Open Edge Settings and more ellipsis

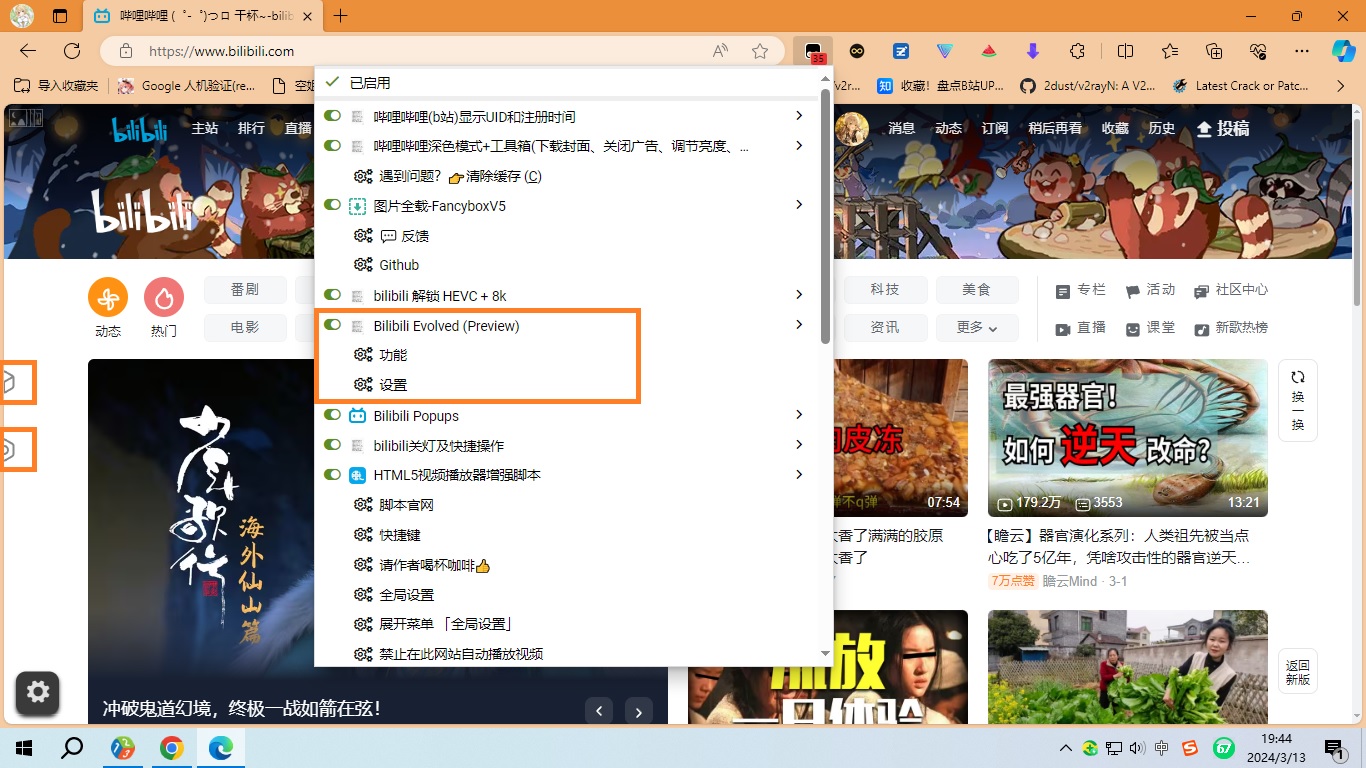point(1301,51)
